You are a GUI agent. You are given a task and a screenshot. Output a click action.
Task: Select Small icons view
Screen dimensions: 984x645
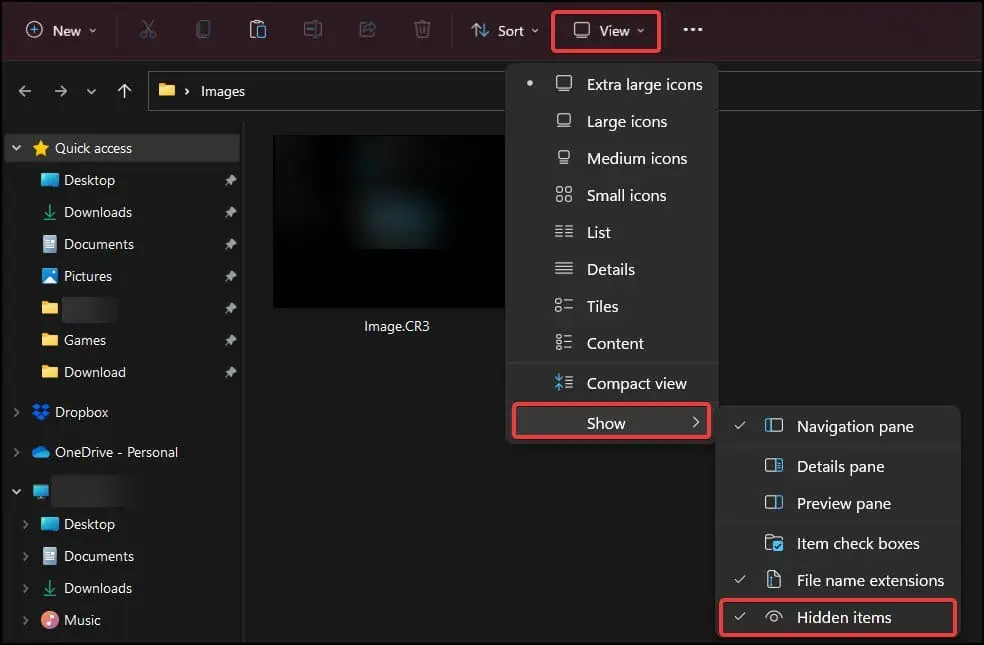[612, 195]
